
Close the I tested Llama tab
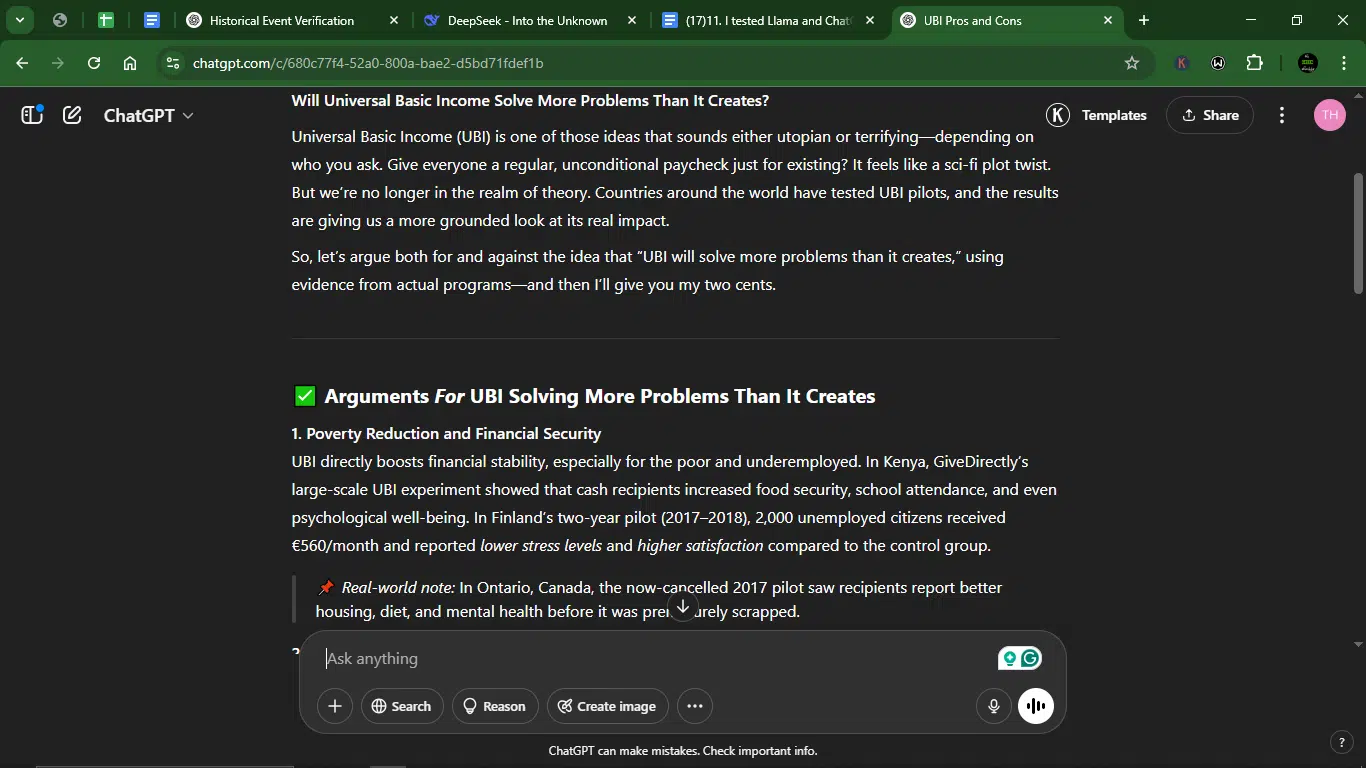[870, 20]
